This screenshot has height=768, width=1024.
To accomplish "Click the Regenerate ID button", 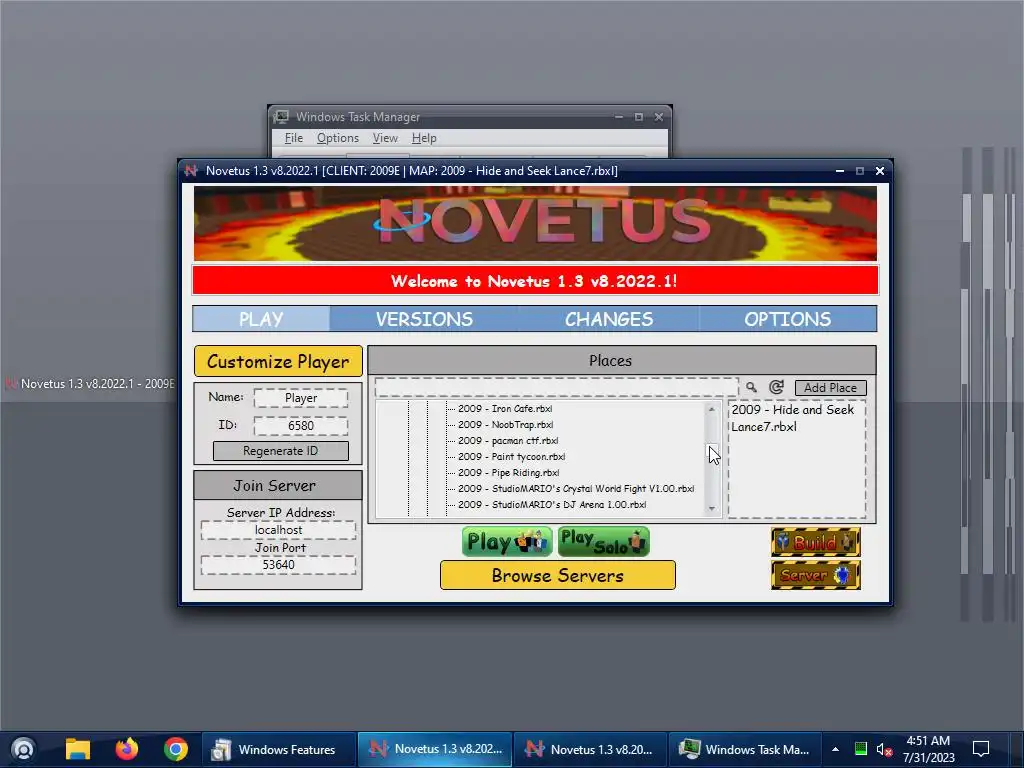I will (280, 451).
